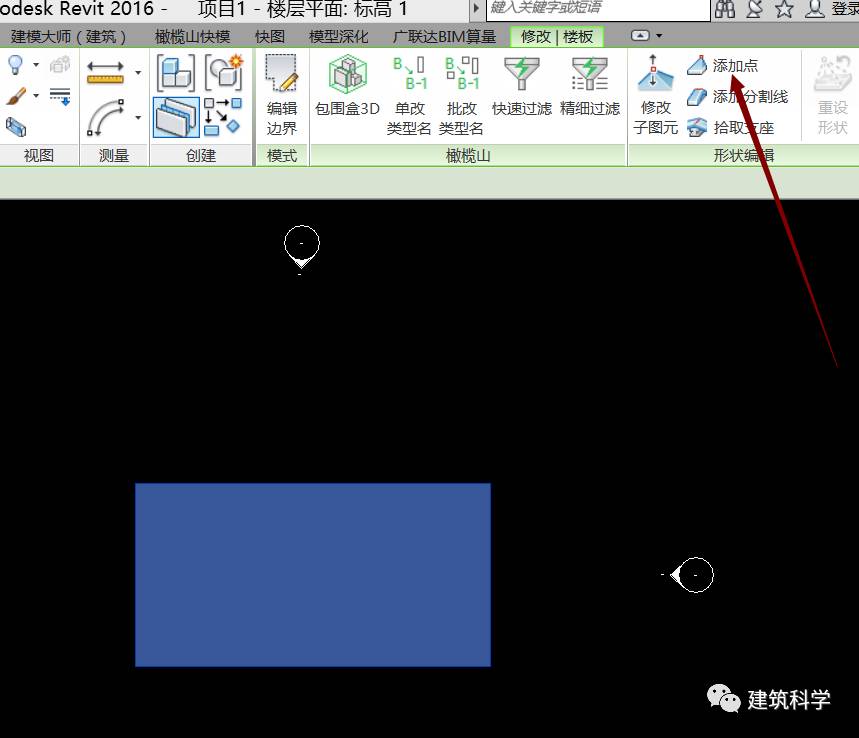
Task: Click the 登录 sign-in user icon
Action: [x=815, y=9]
